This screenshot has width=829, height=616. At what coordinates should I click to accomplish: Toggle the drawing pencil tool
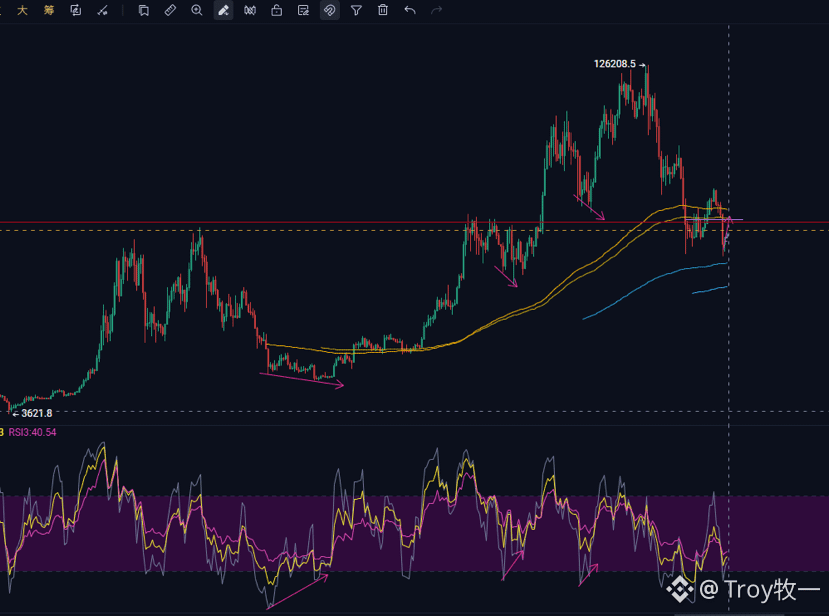(223, 10)
